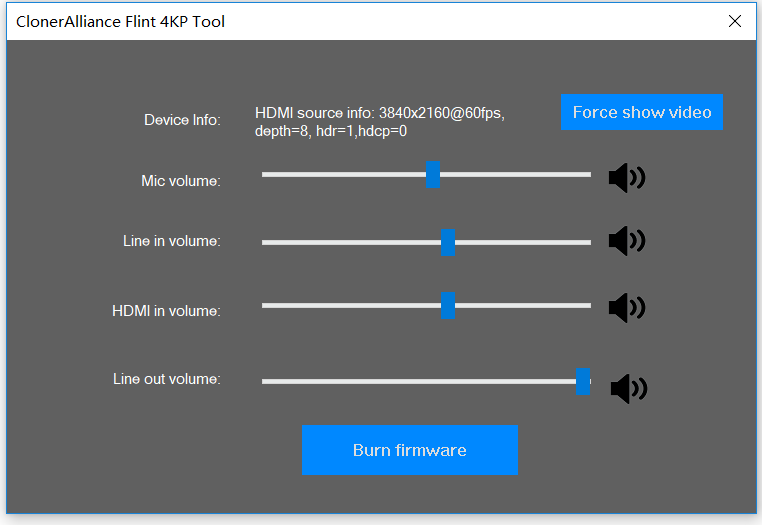762x525 pixels.
Task: Click the Force show video button
Action: 641,112
